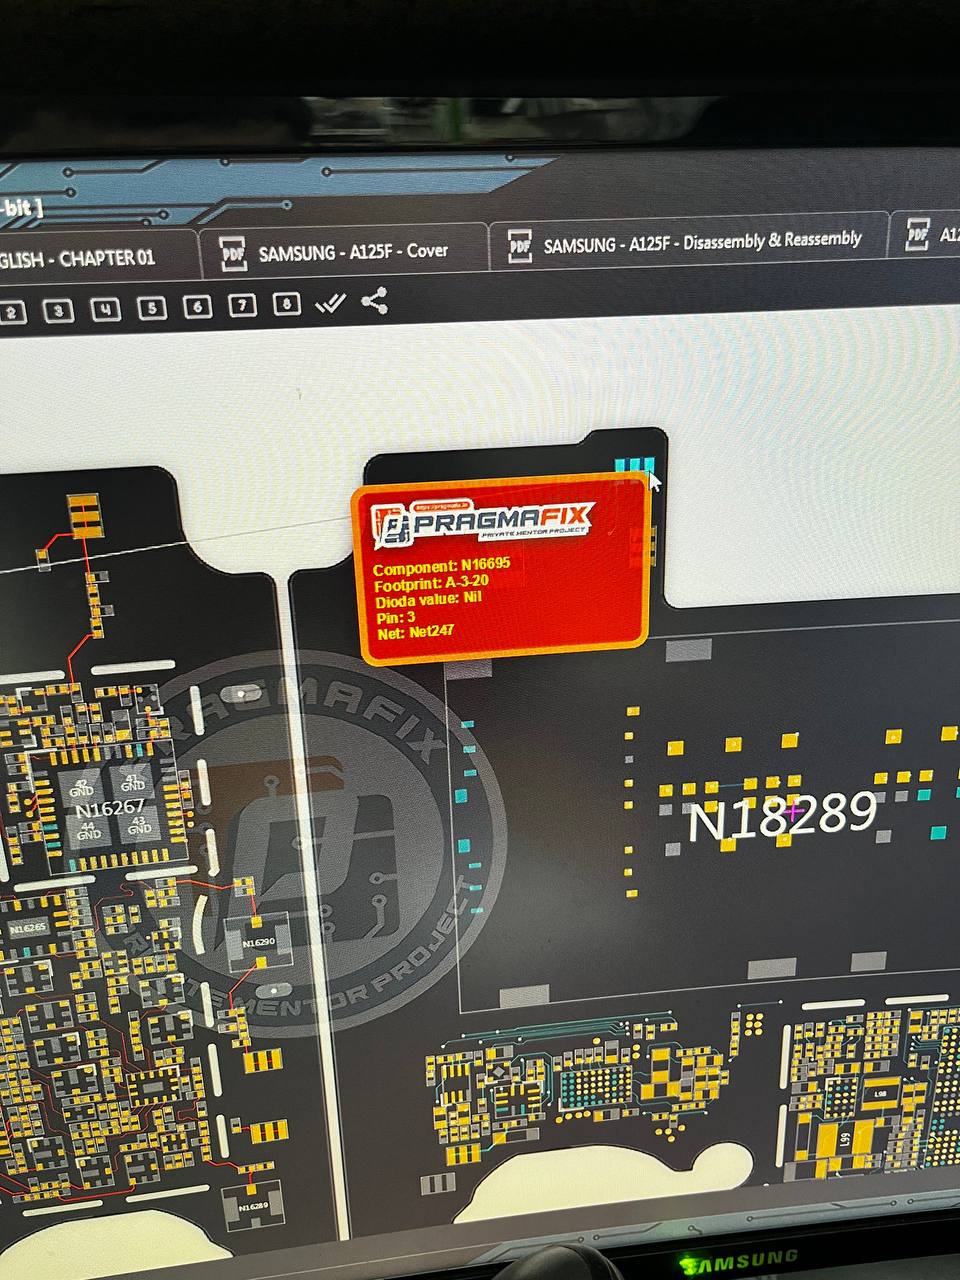The width and height of the screenshot is (960, 1280).
Task: Select layer button number 4 in toolbar
Action: [106, 309]
